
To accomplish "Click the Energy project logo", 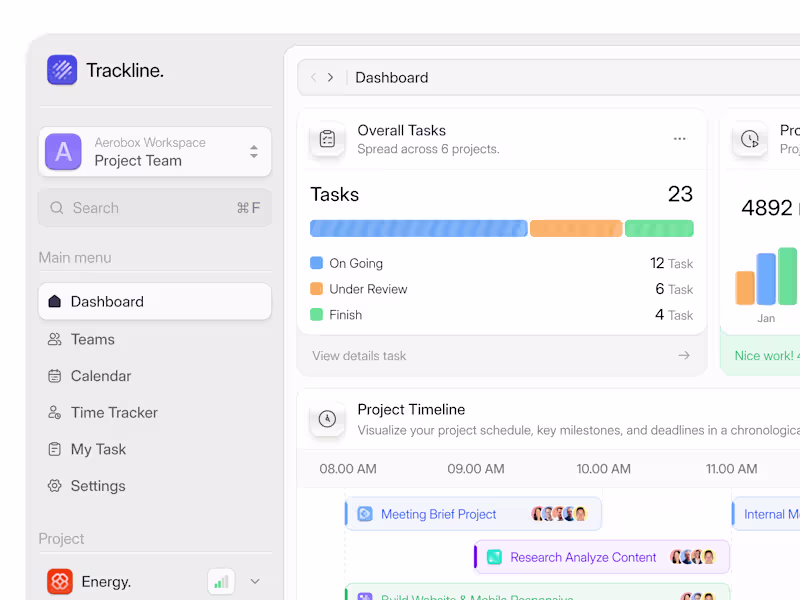I will click(x=59, y=581).
